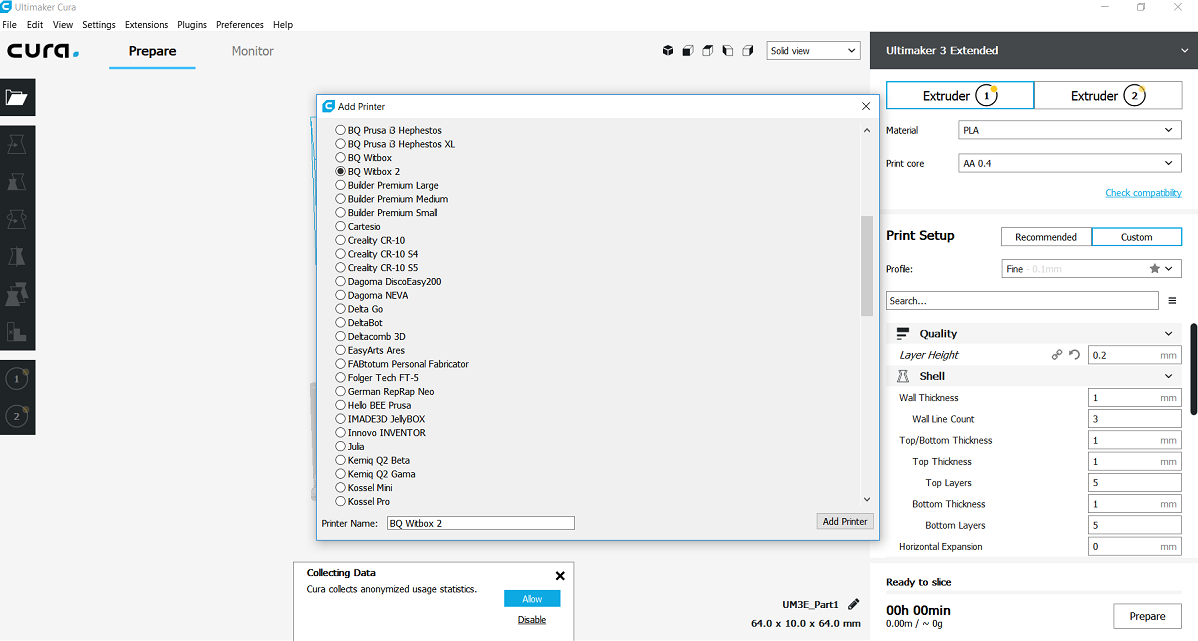Screen dimensions: 1198x641
Task: Close the Add Printer dialog
Action: click(x=866, y=106)
